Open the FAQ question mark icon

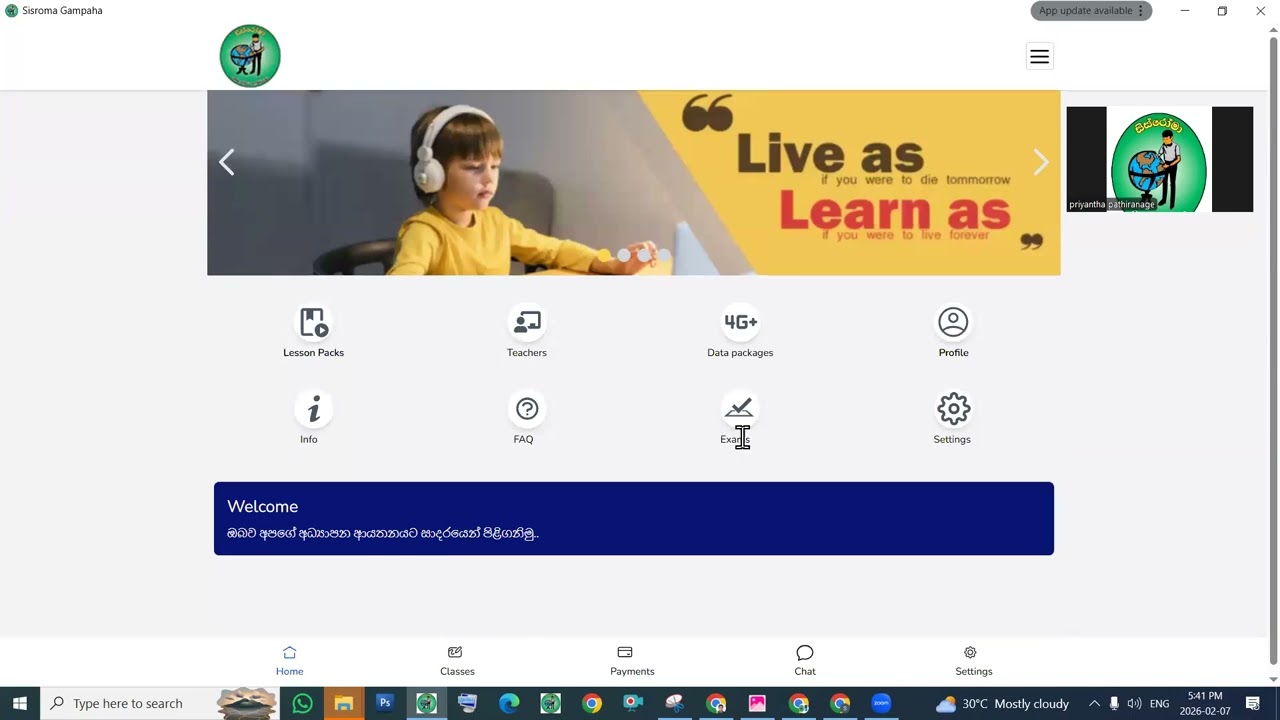(x=527, y=409)
